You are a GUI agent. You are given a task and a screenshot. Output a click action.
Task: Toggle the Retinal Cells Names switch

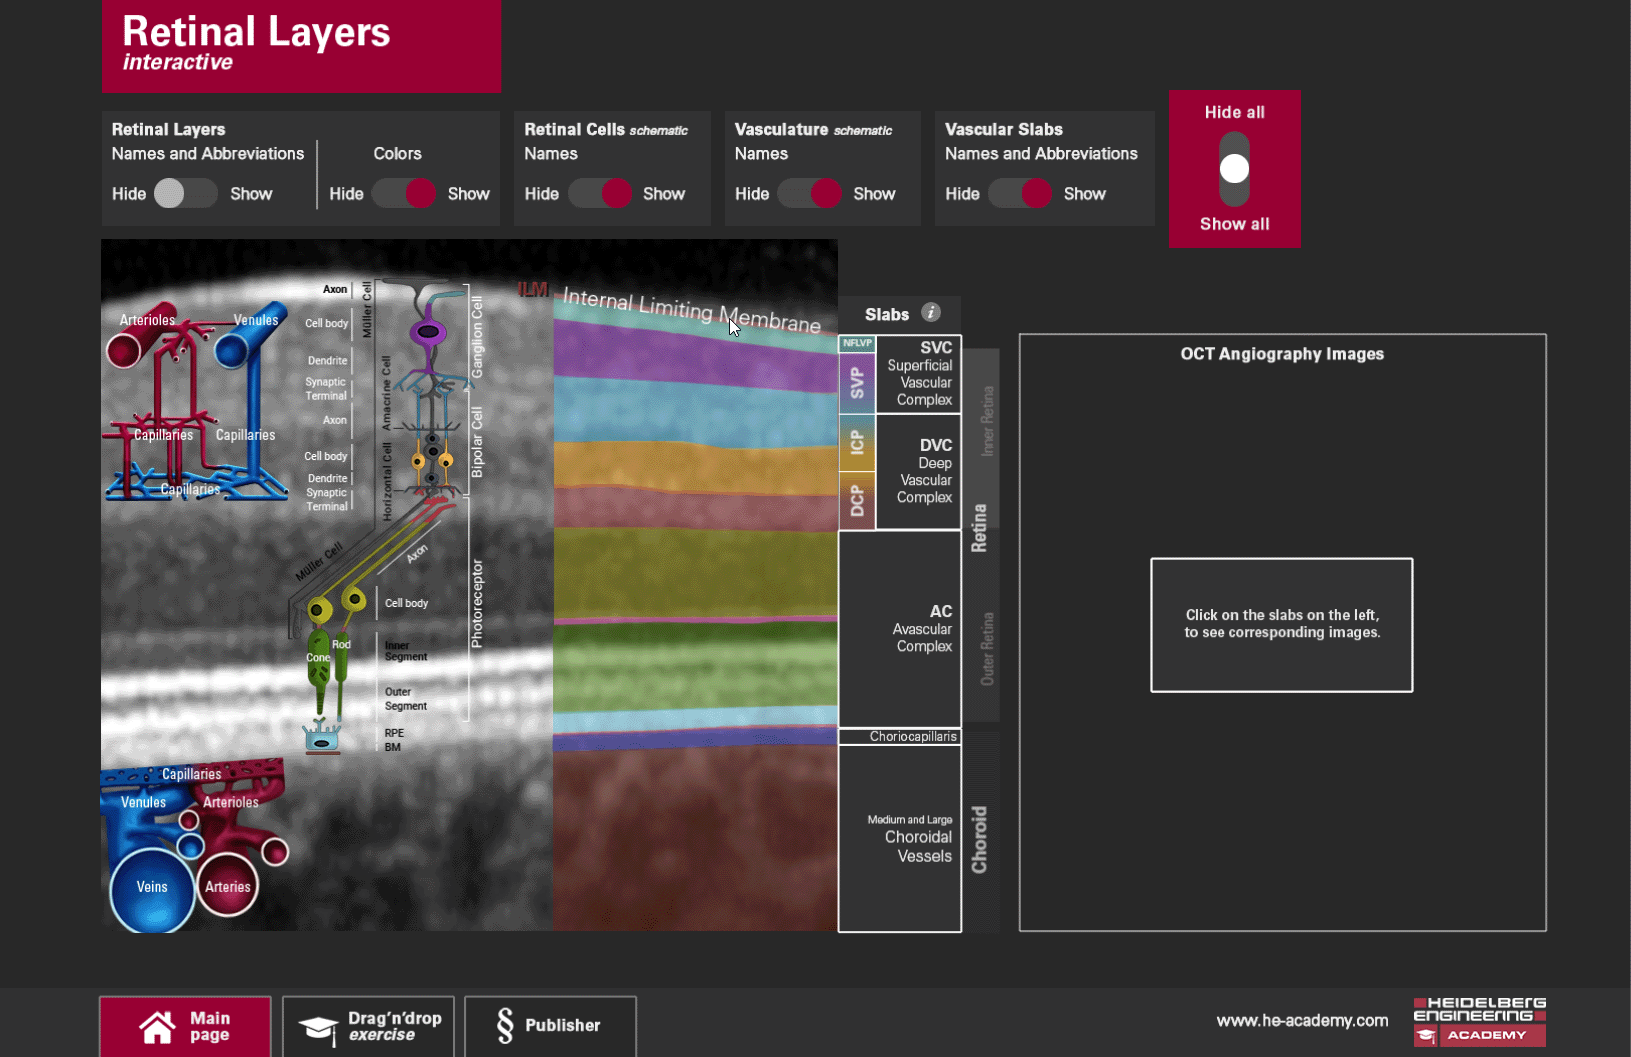(x=600, y=194)
